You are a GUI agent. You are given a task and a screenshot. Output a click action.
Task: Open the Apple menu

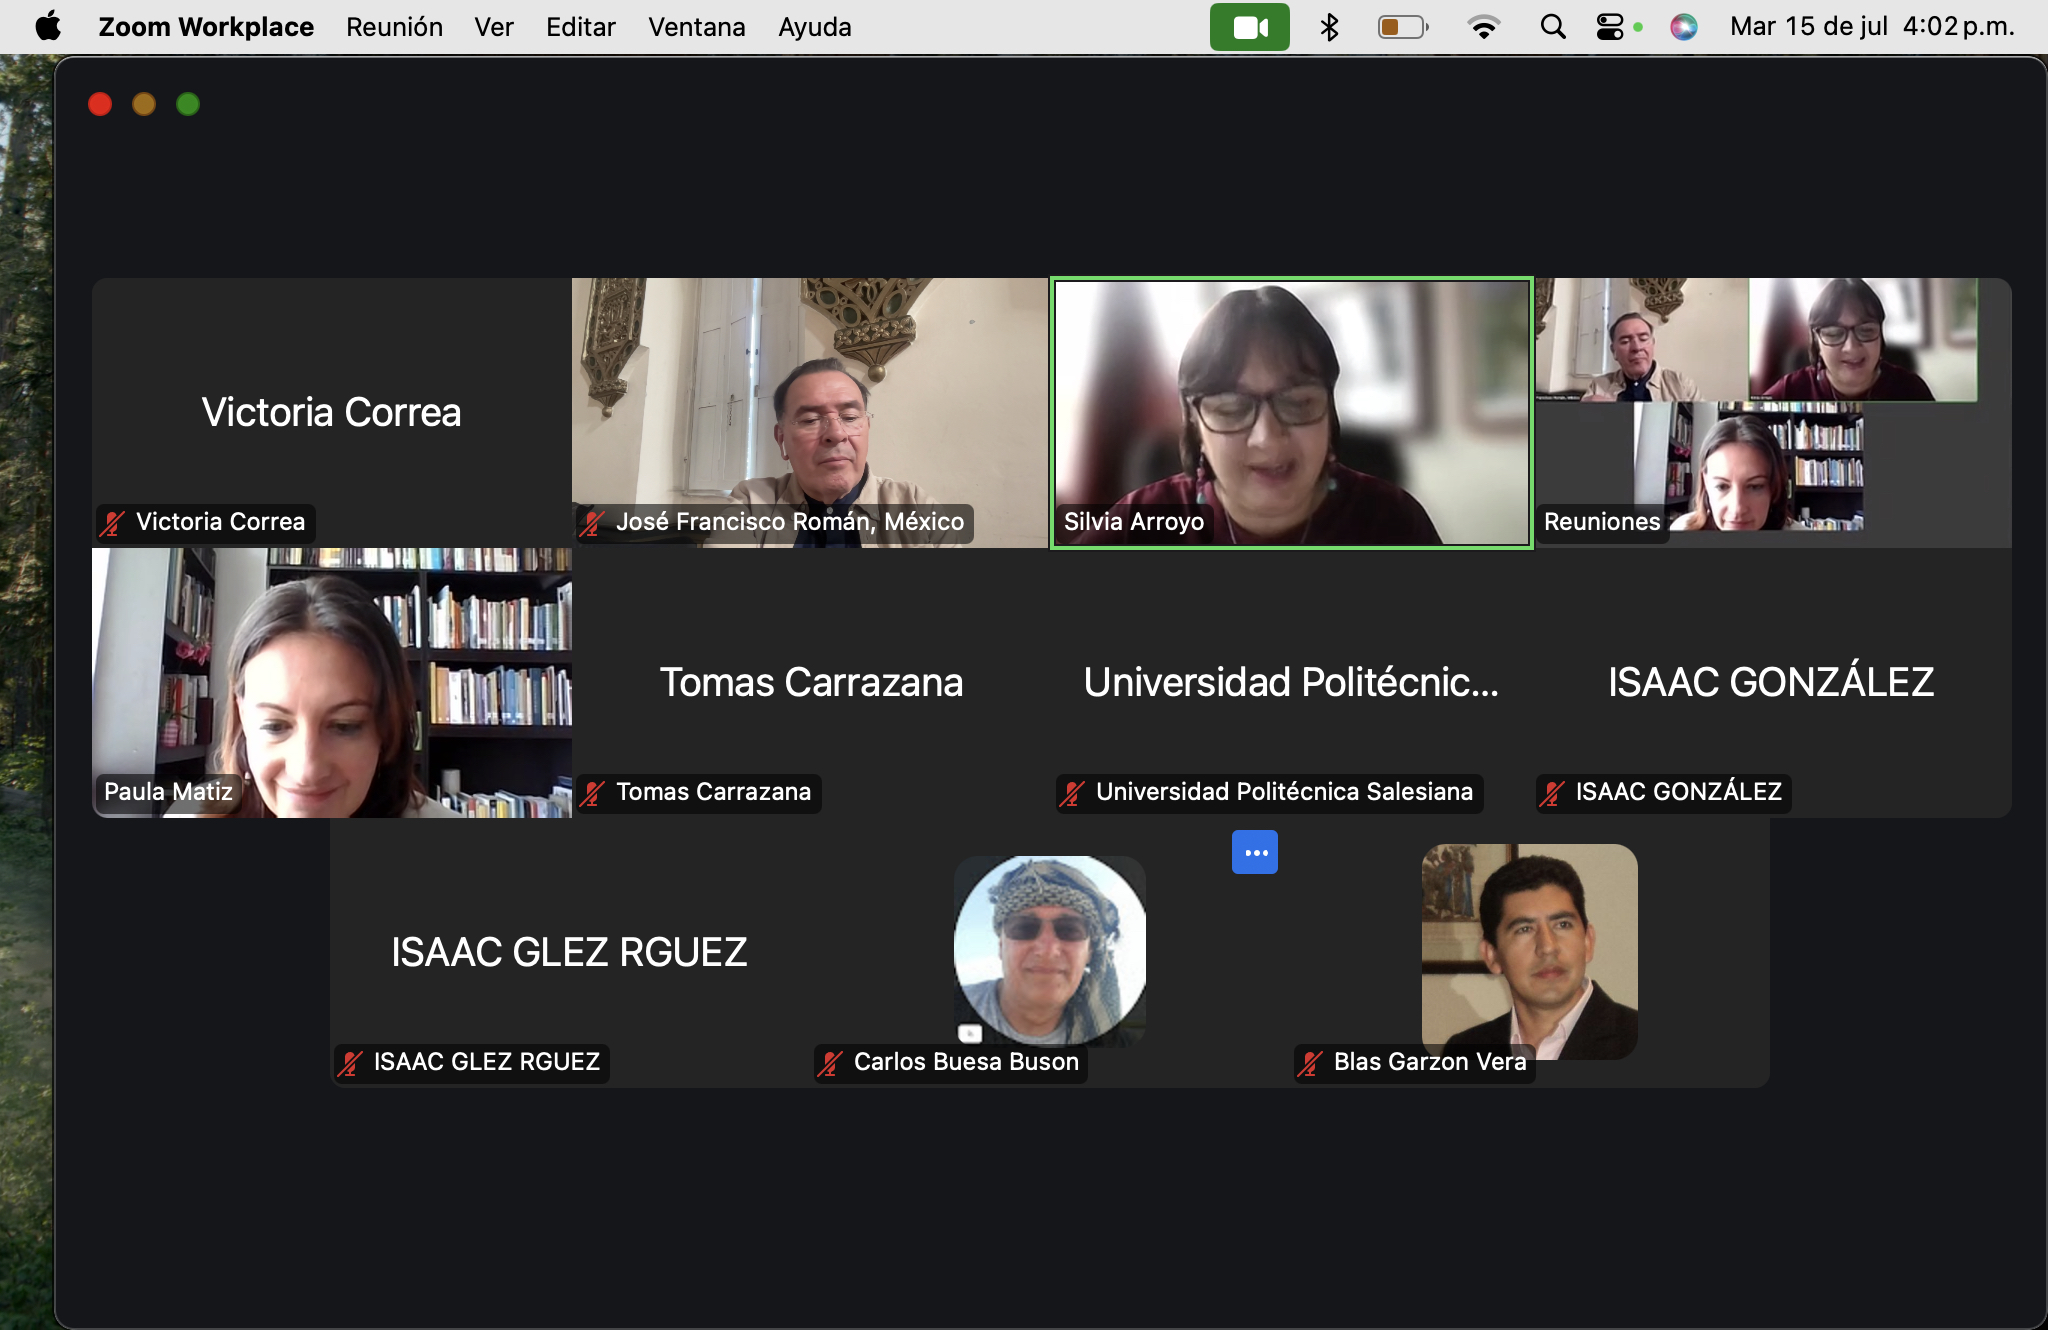(47, 27)
